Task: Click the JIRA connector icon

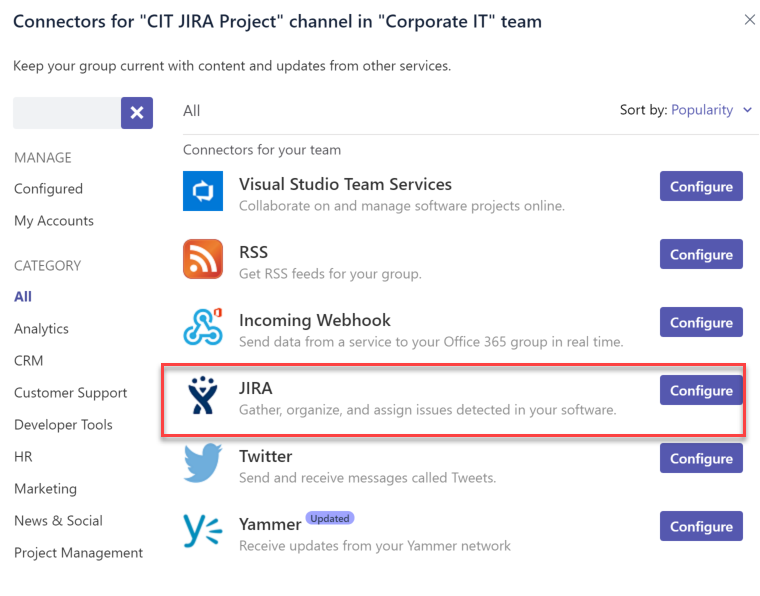Action: [203, 395]
